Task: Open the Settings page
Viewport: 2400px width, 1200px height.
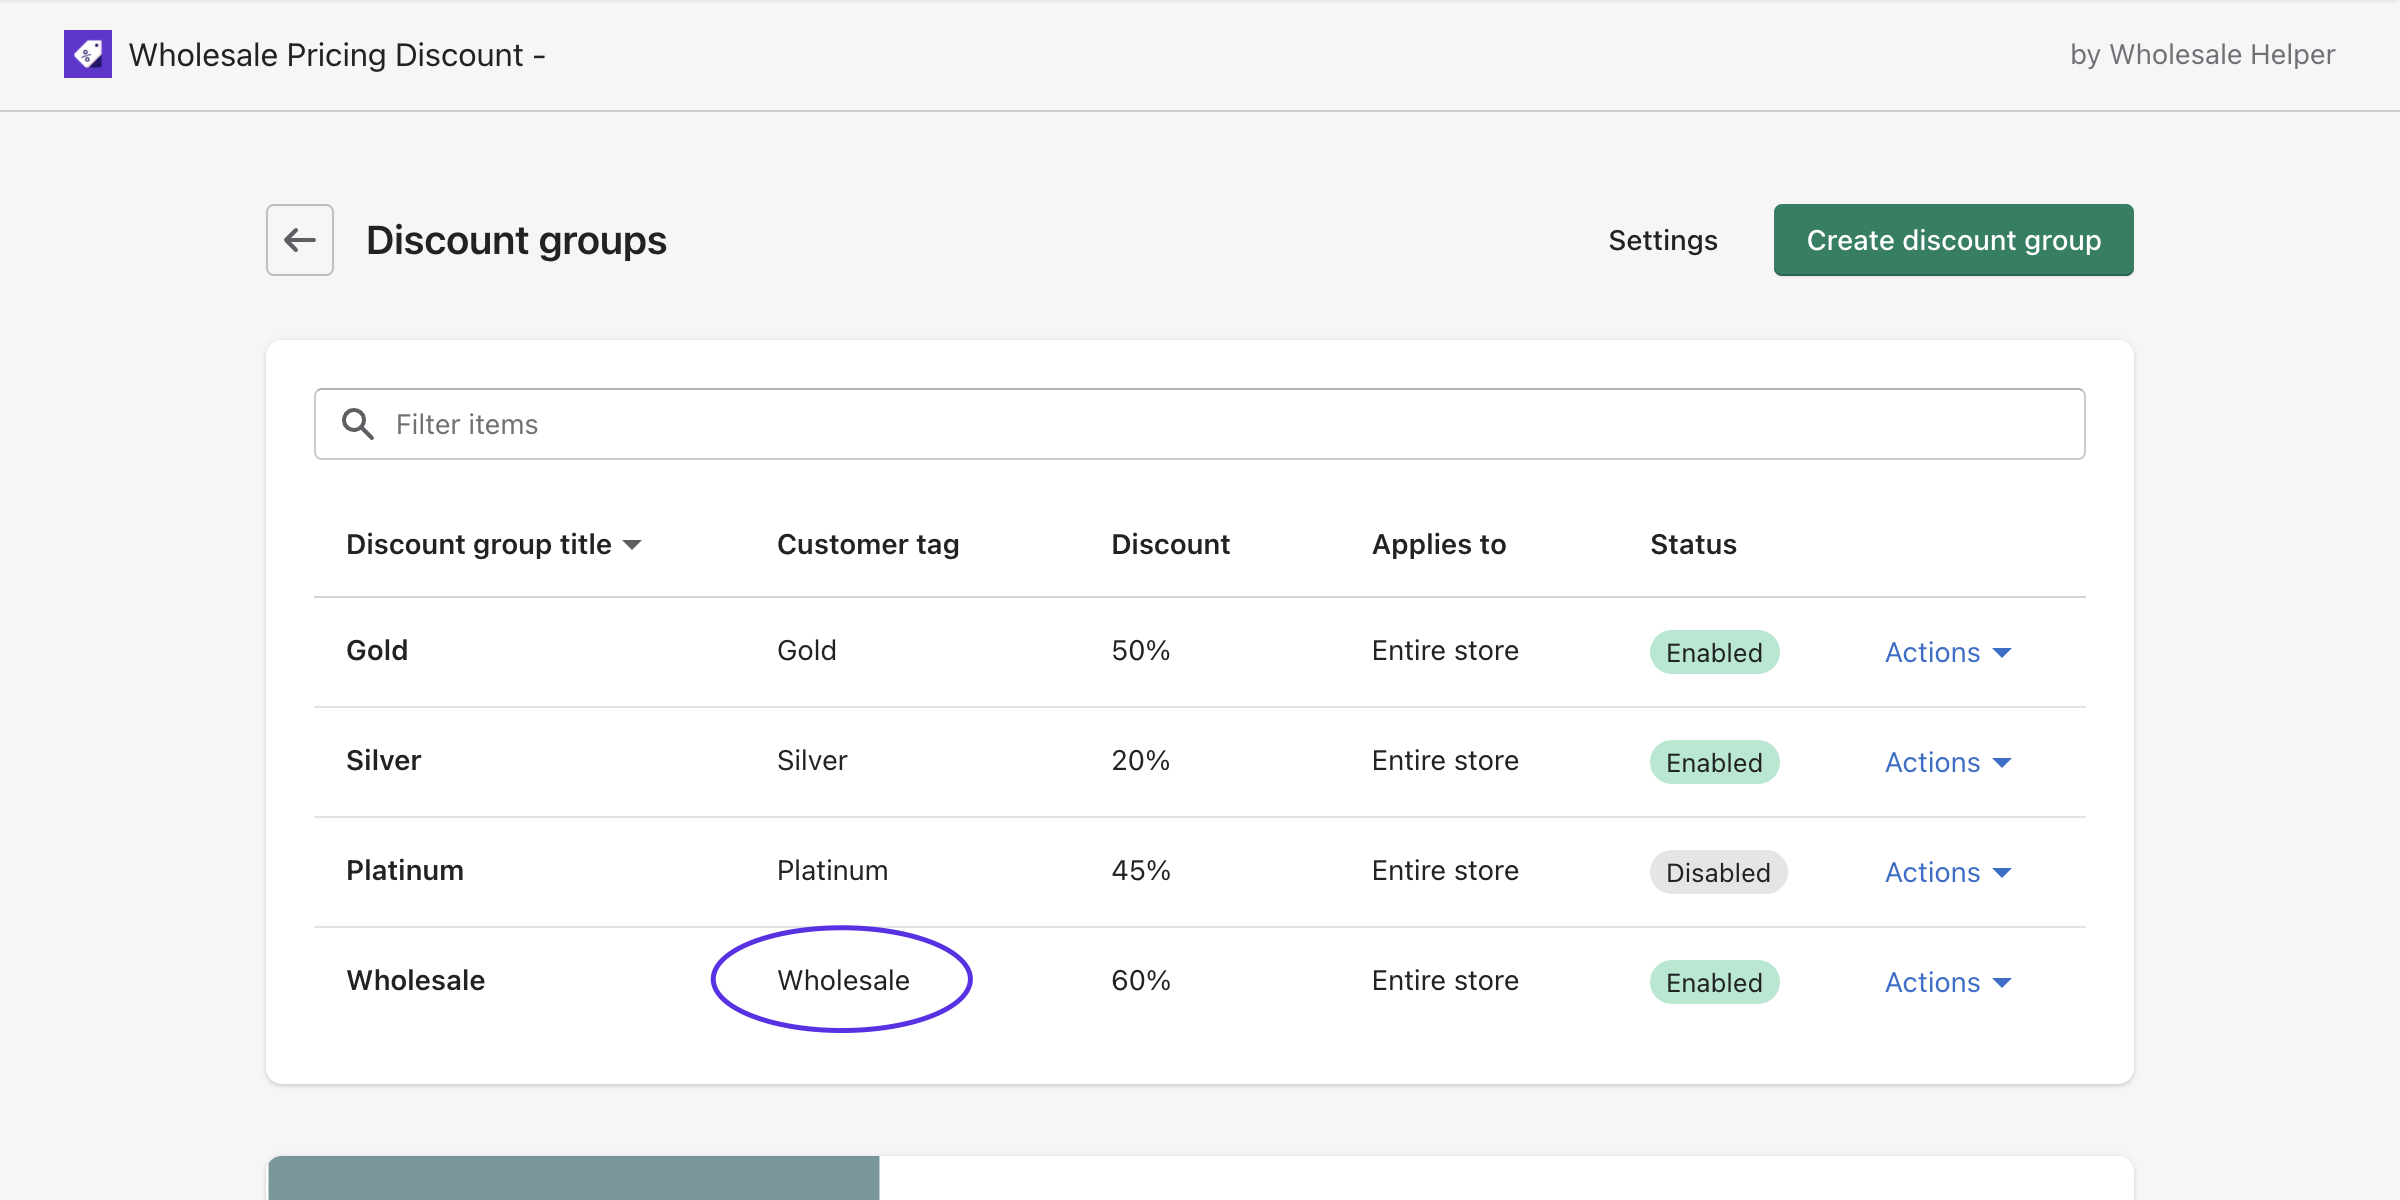Action: coord(1663,240)
